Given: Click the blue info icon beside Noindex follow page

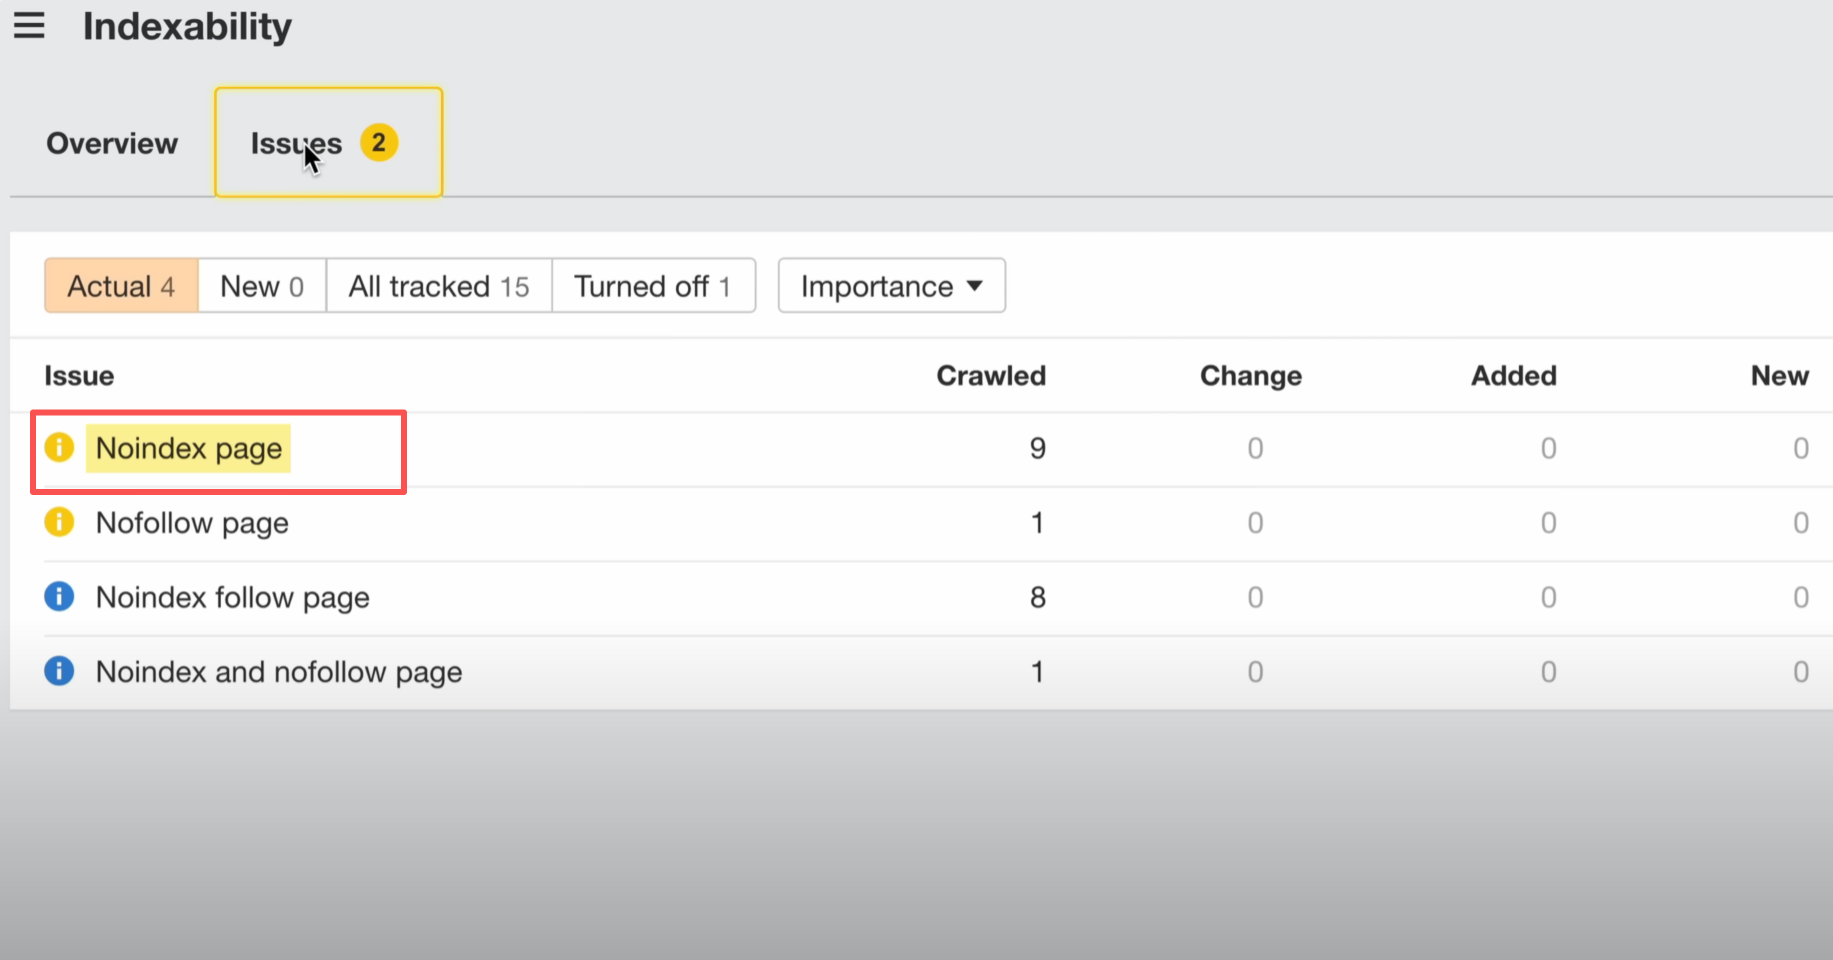Looking at the screenshot, I should coord(59,597).
